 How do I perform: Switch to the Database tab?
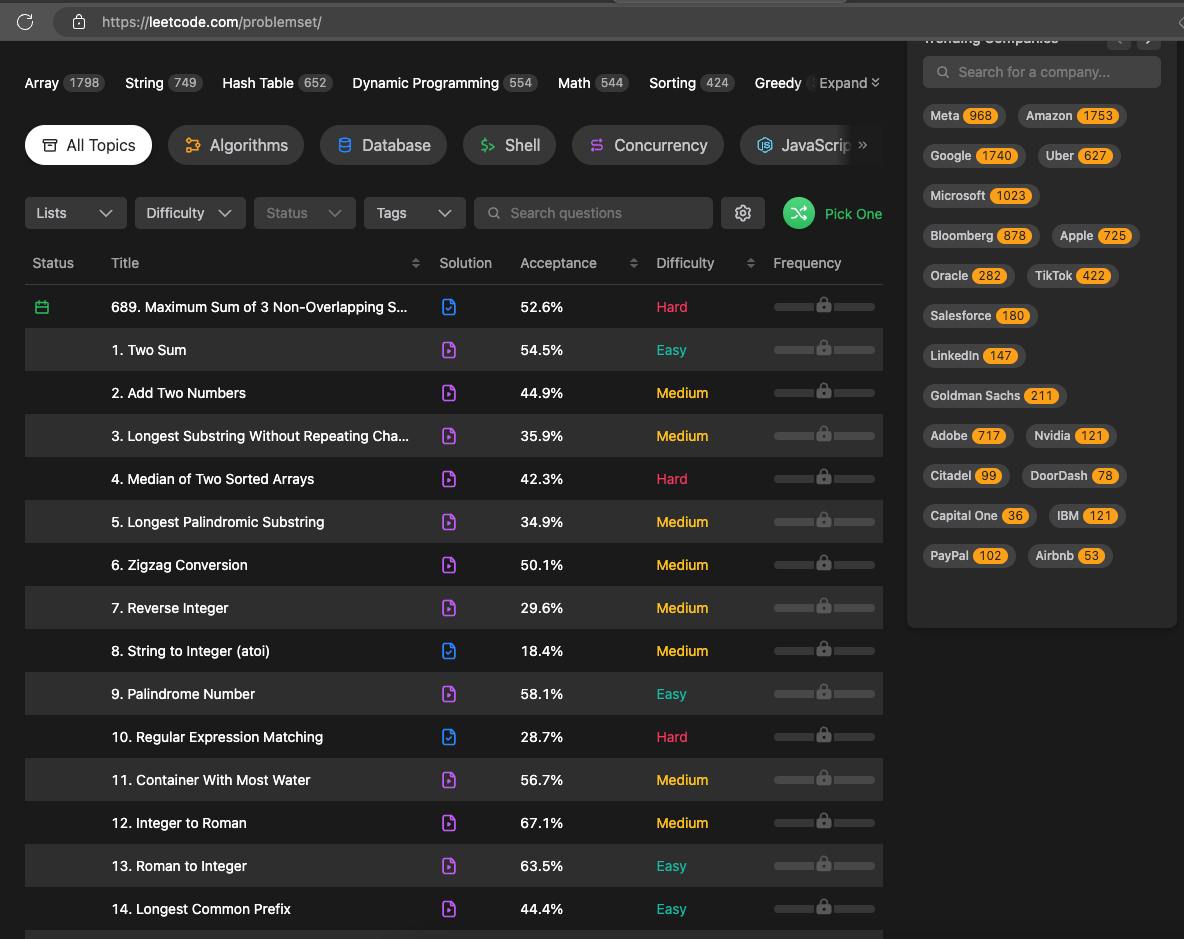pos(384,145)
